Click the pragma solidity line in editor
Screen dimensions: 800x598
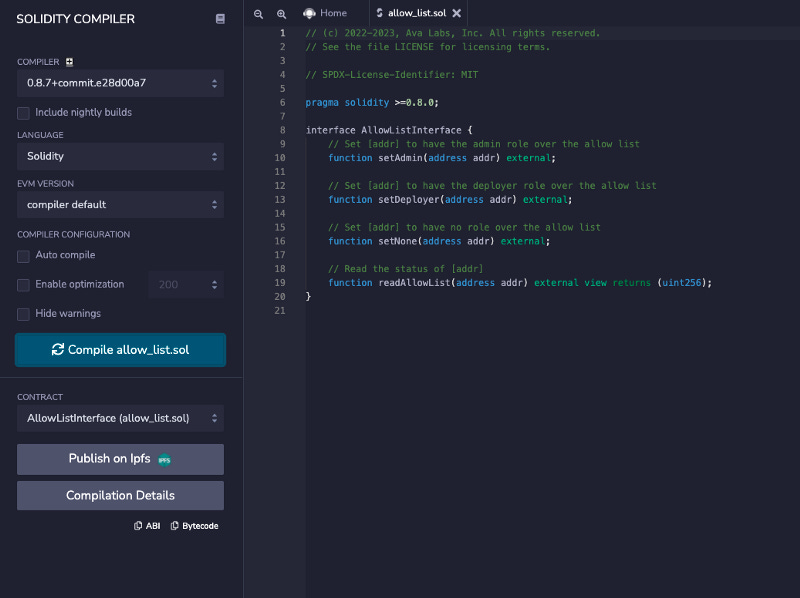[372, 103]
